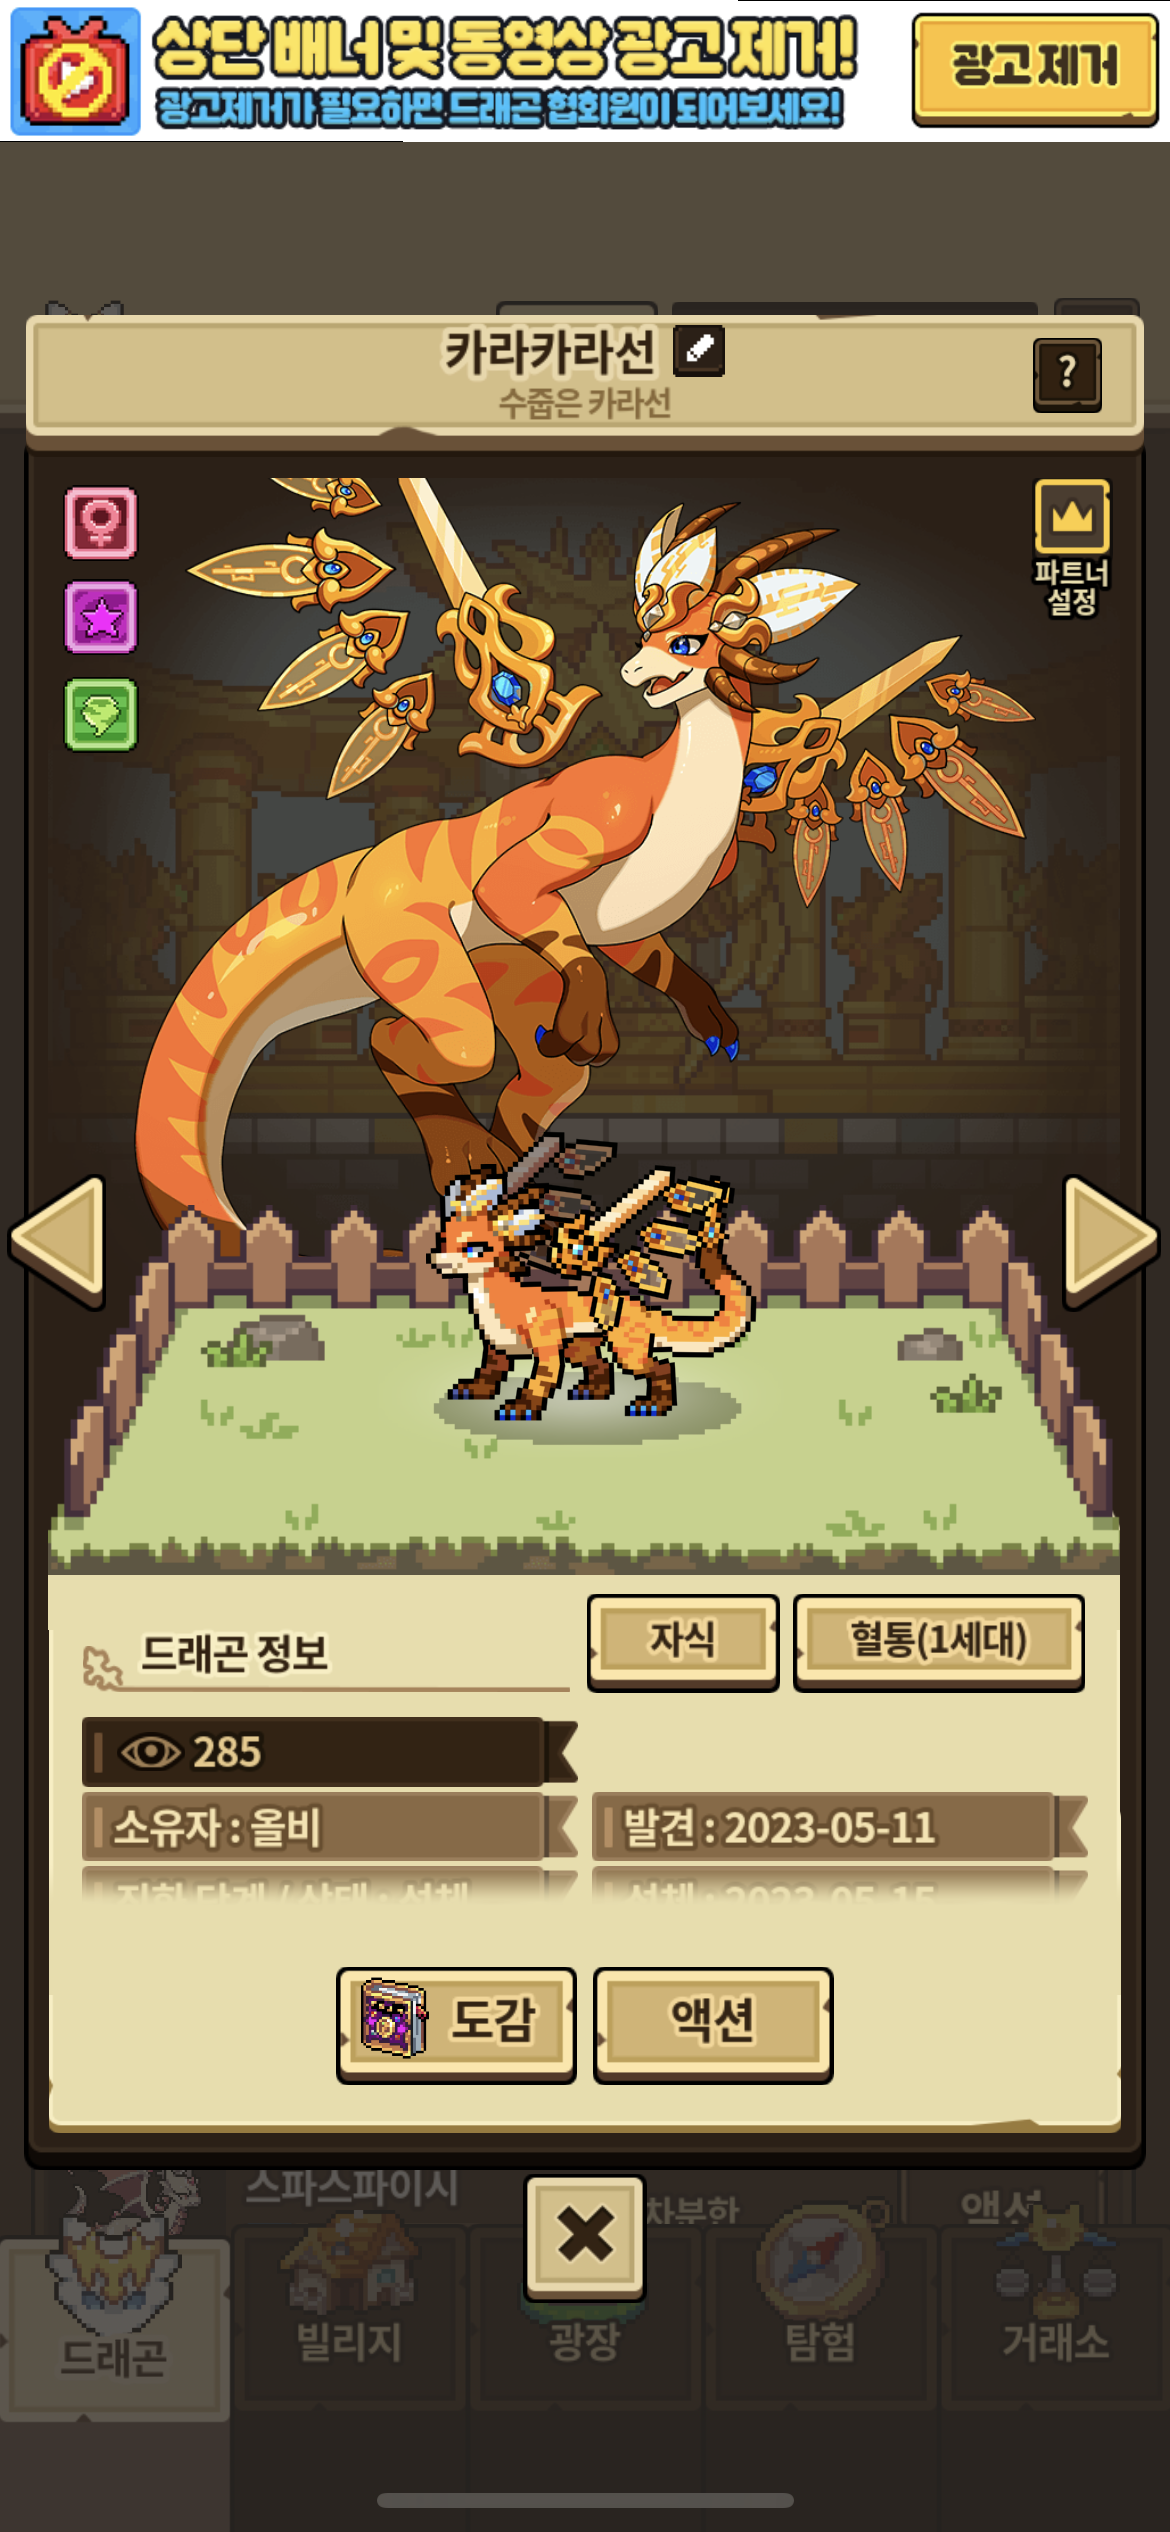
Task: Tap the pink female gender icon
Action: tap(101, 522)
